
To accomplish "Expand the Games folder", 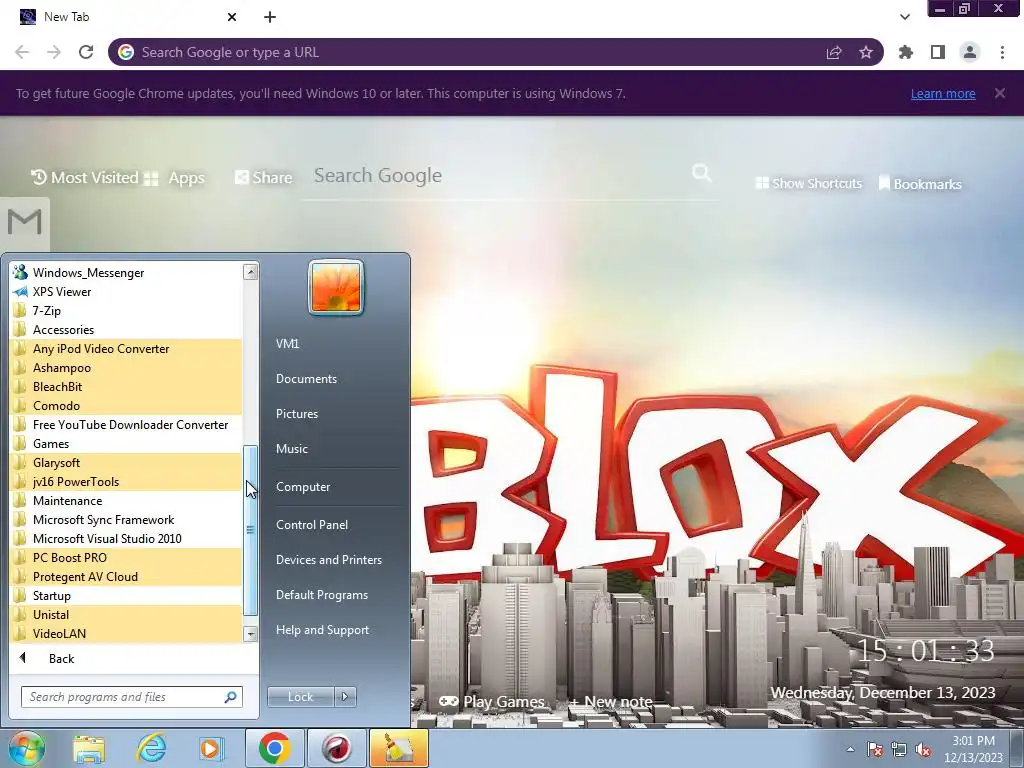I will (x=126, y=443).
